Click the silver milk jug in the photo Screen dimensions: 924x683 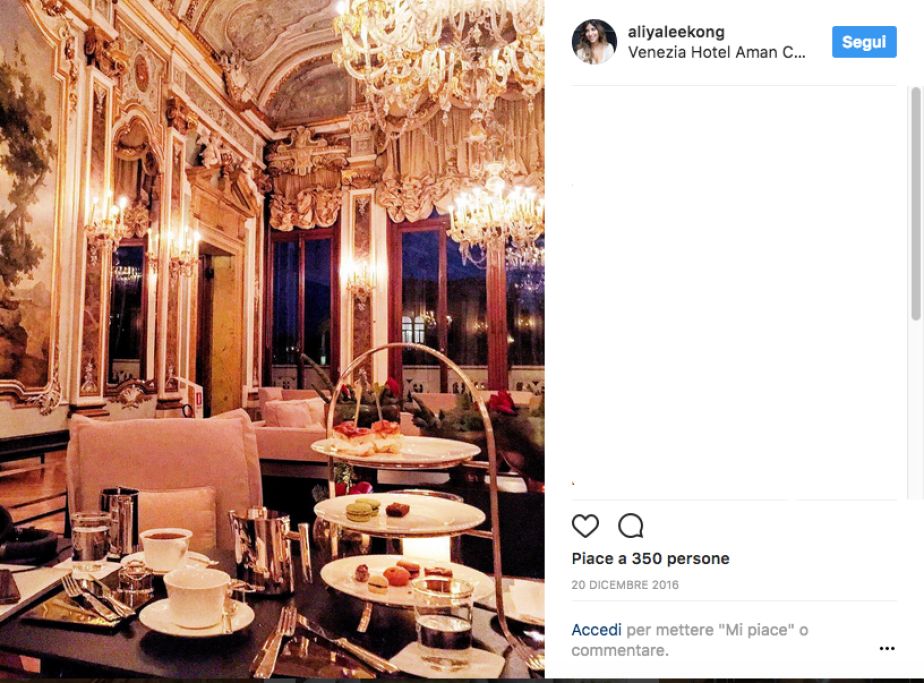coord(268,549)
